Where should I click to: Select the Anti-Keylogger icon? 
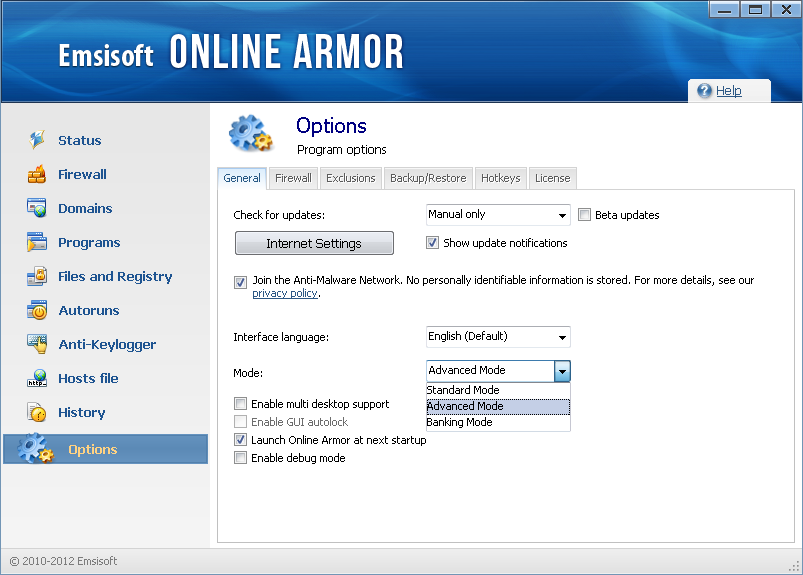pyautogui.click(x=37, y=344)
